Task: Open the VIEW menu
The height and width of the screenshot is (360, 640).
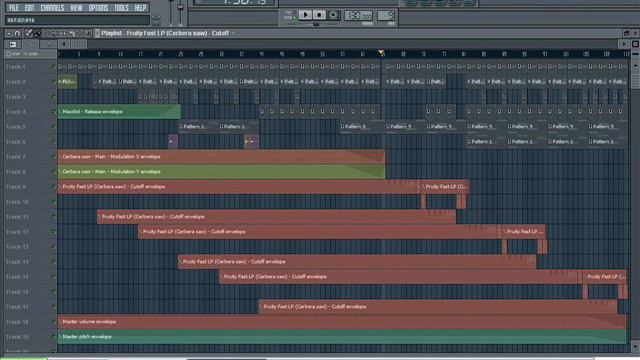Action: click(76, 8)
